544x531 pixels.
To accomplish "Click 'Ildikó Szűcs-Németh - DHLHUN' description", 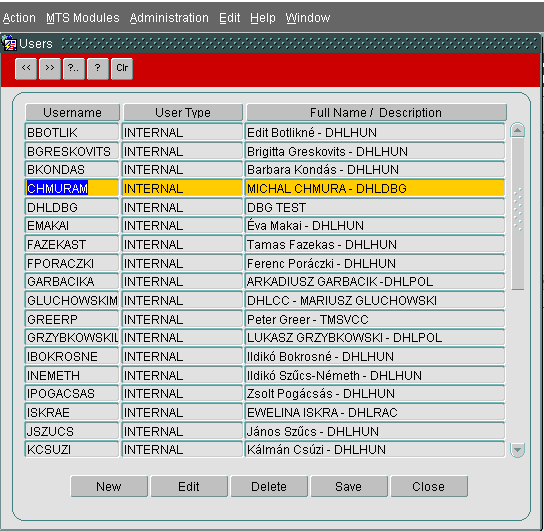I will click(375, 376).
